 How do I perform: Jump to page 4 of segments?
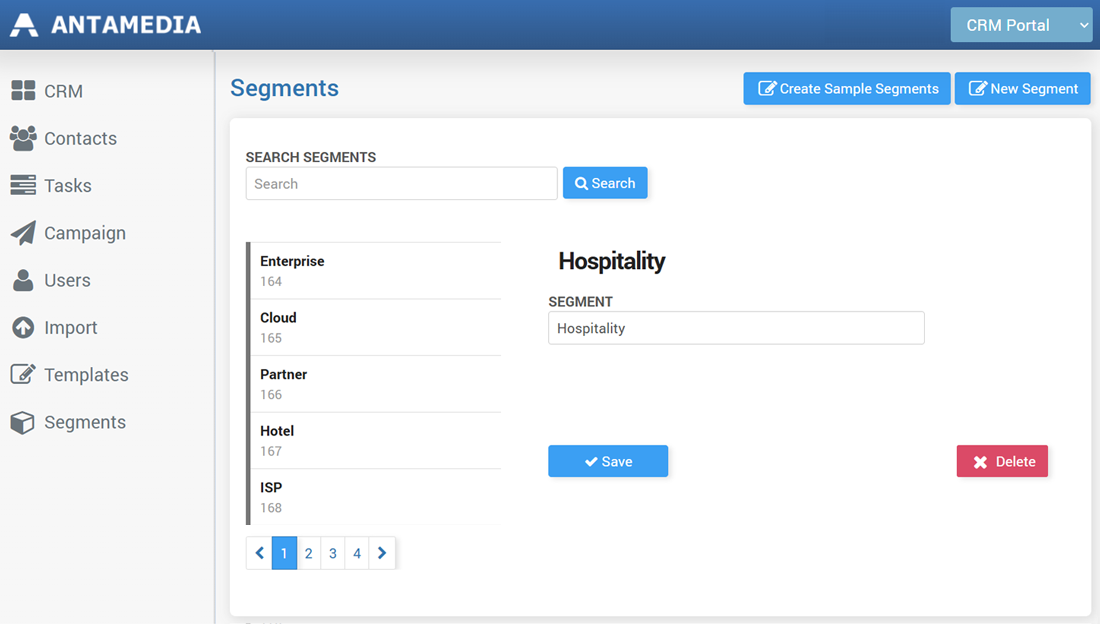[x=357, y=553]
